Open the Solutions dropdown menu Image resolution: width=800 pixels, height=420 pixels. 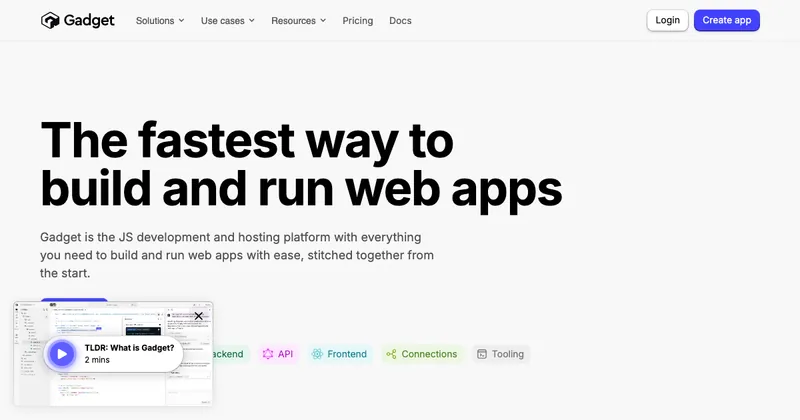tap(160, 21)
